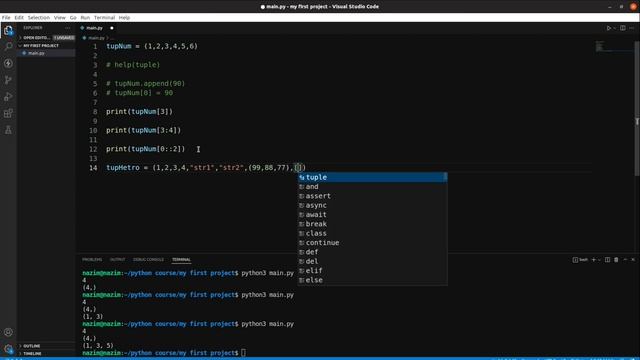Open Explorer panel More Actions ellipsis
640x360 pixels.
68,28
